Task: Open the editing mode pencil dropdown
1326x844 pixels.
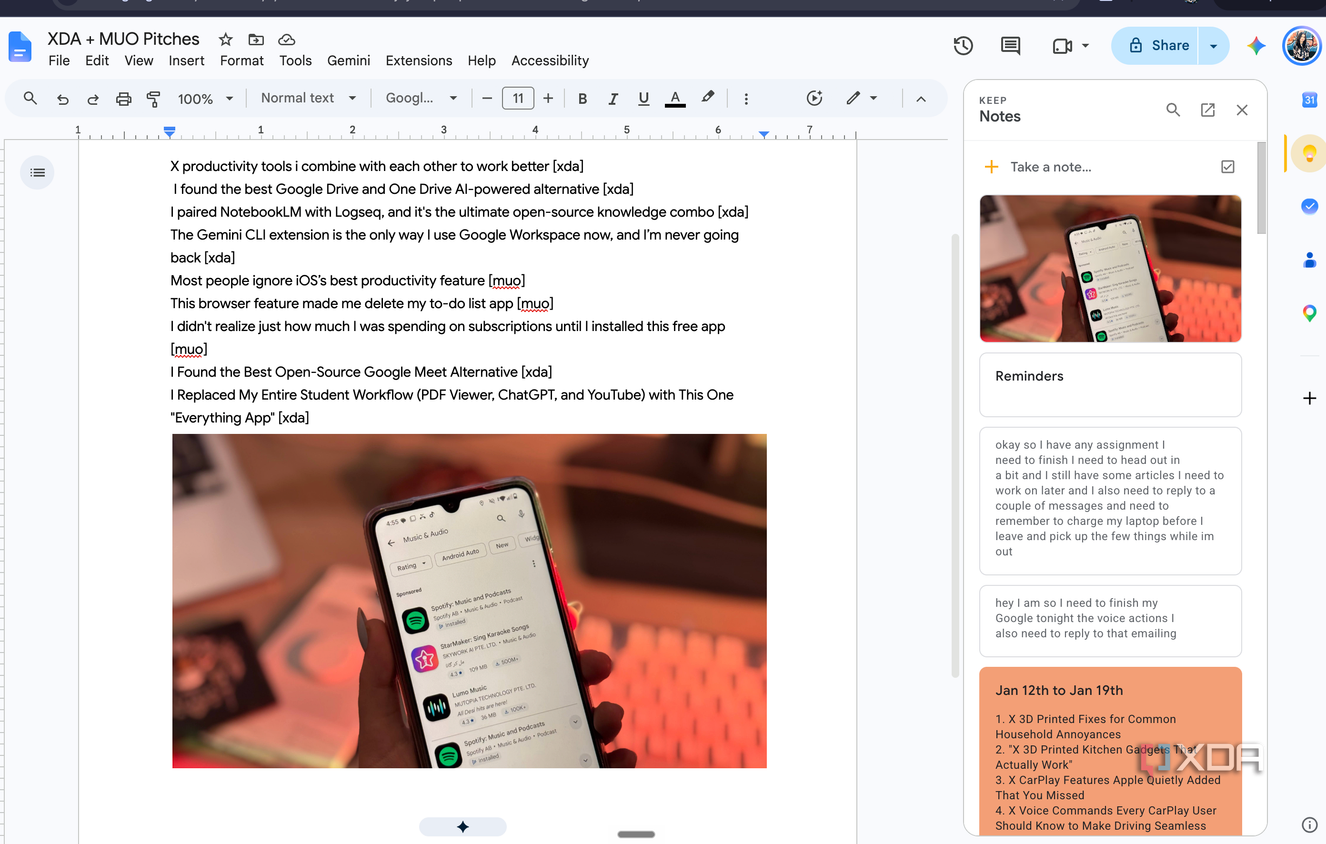Action: (861, 98)
